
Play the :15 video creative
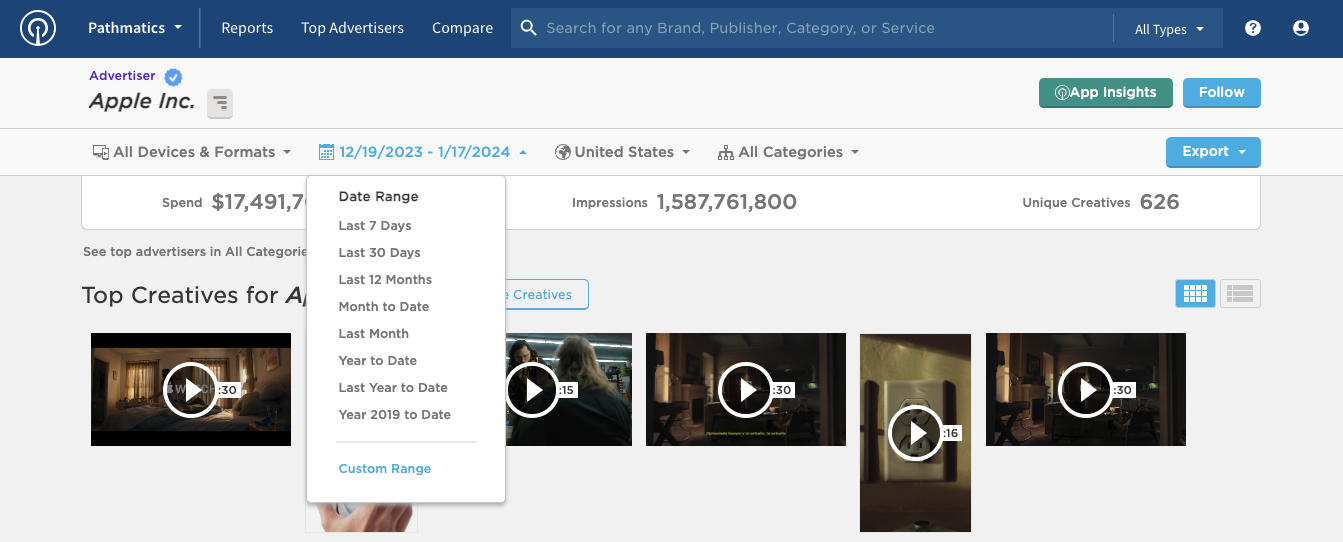pos(531,389)
